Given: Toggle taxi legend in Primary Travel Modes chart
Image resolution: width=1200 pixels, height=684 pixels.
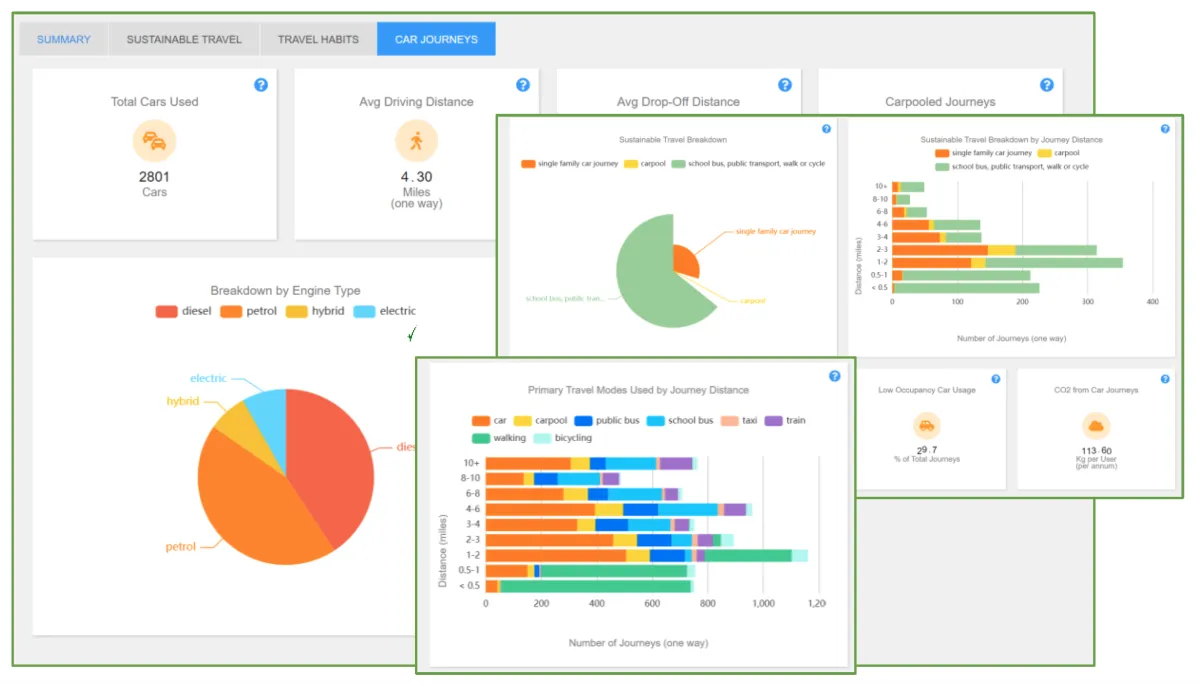Looking at the screenshot, I should (x=739, y=421).
